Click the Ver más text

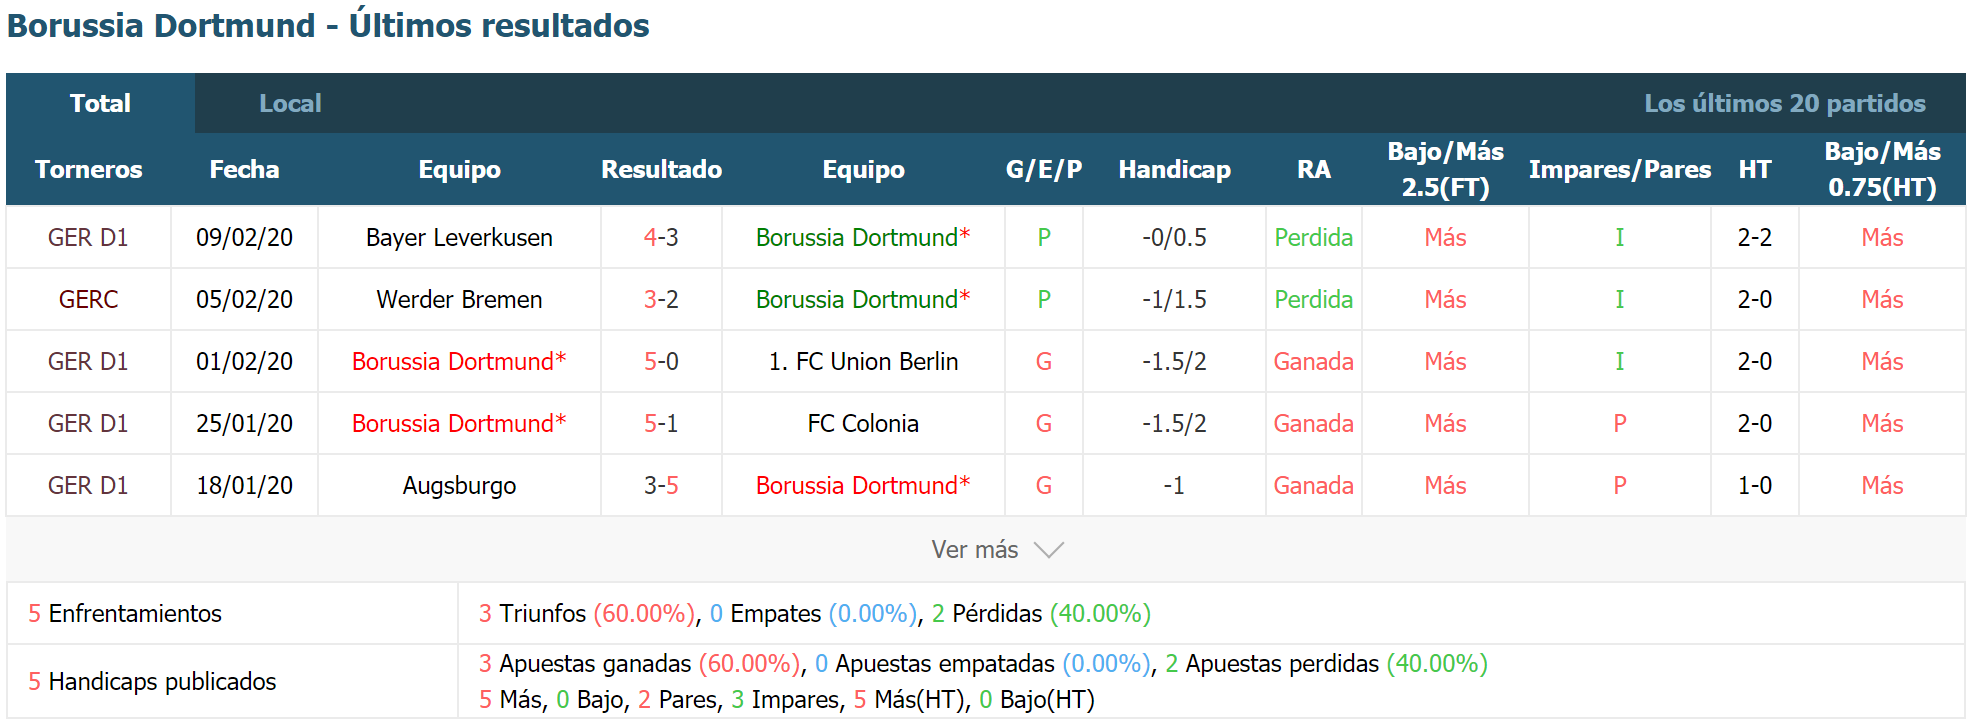974,550
